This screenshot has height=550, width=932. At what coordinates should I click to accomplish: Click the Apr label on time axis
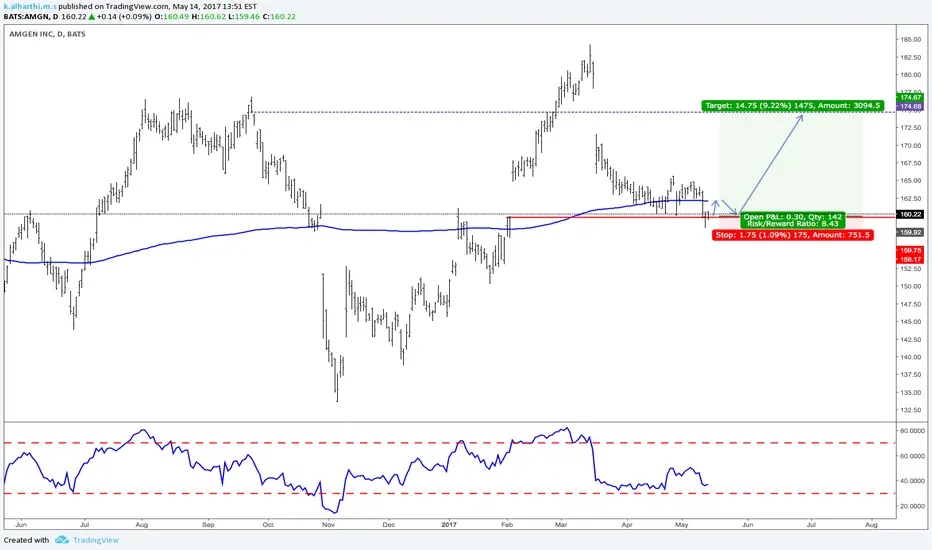tap(626, 524)
